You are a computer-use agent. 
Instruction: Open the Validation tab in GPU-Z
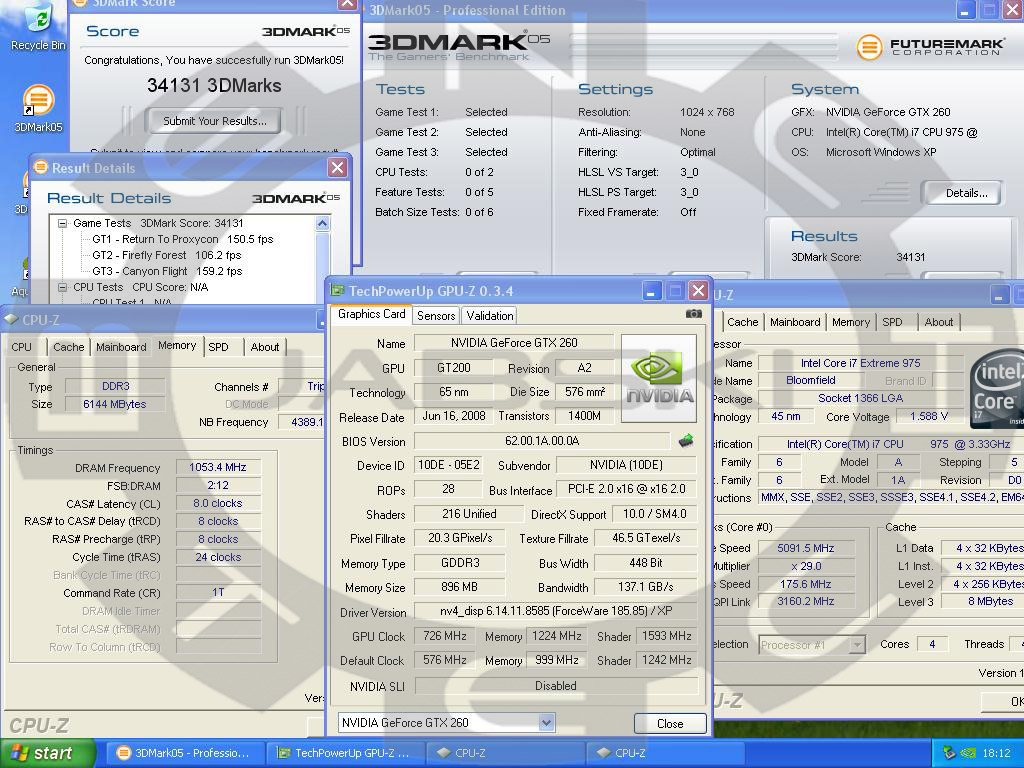click(x=490, y=316)
